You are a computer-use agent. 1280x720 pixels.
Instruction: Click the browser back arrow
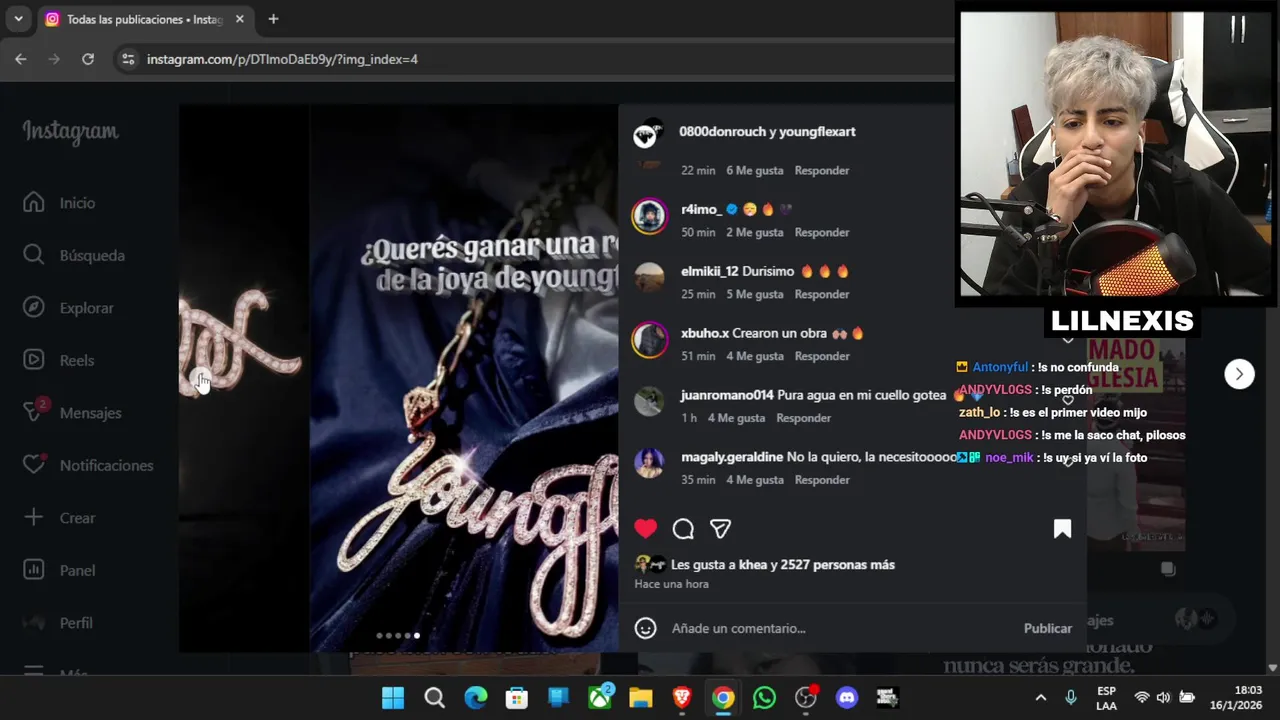click(x=21, y=59)
